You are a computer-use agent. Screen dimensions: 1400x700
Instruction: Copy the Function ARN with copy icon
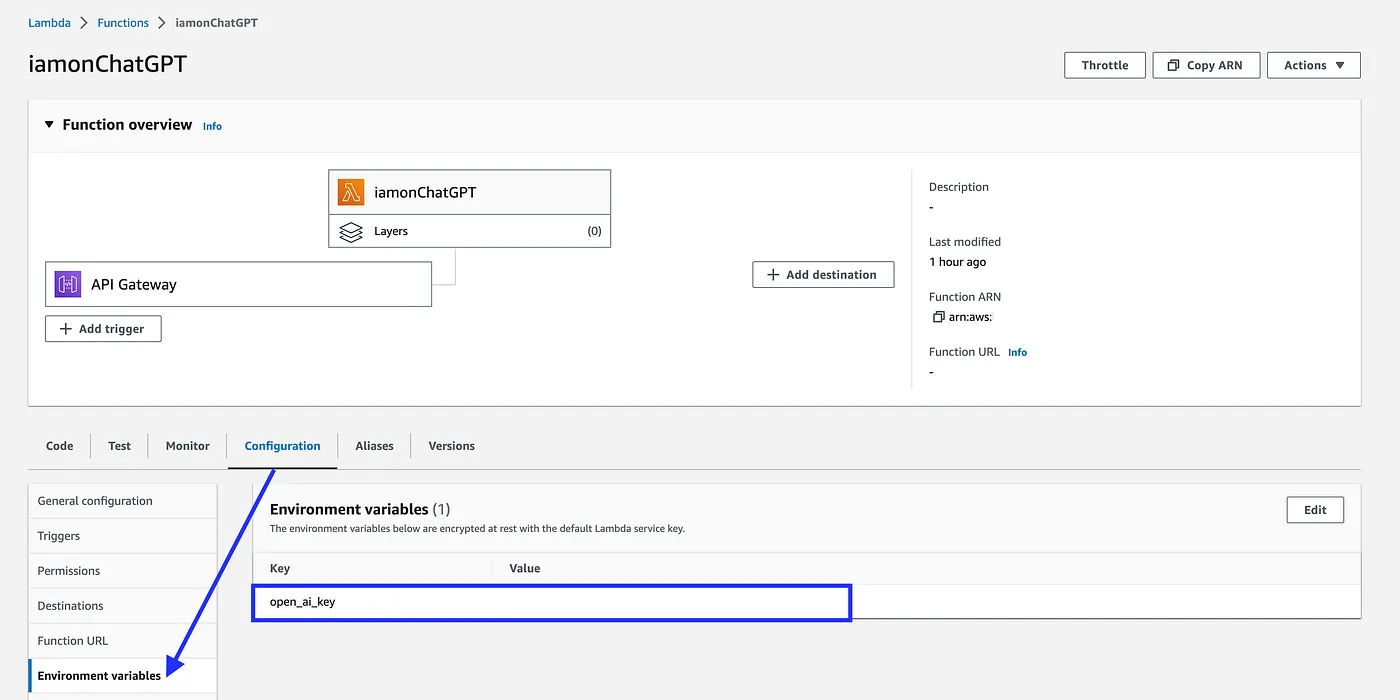click(938, 317)
